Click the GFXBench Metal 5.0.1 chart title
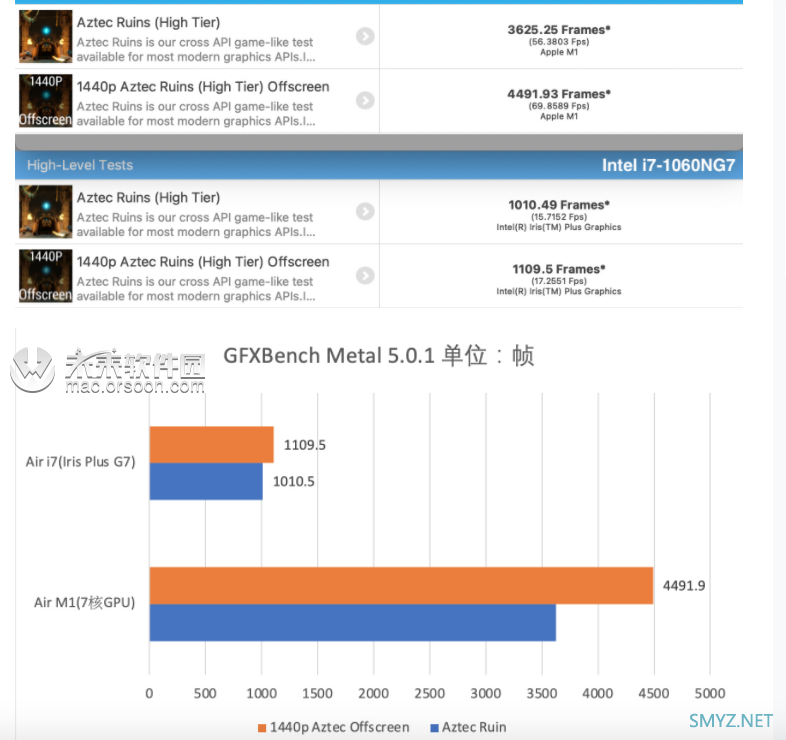786x740 pixels. pos(378,356)
